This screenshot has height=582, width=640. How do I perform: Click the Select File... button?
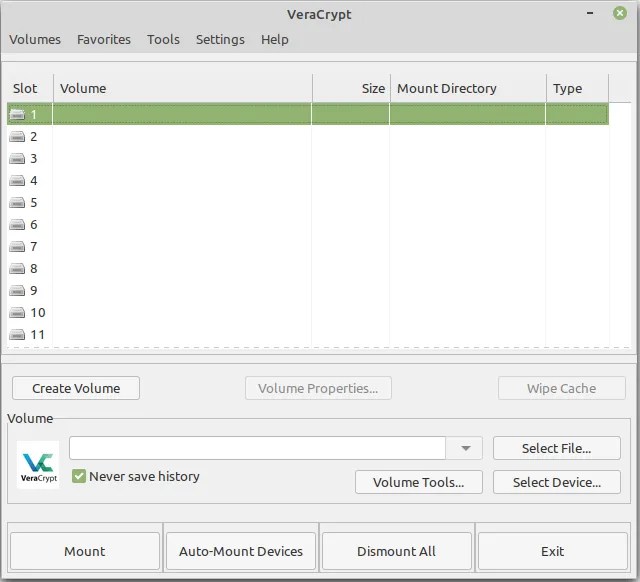coord(557,448)
